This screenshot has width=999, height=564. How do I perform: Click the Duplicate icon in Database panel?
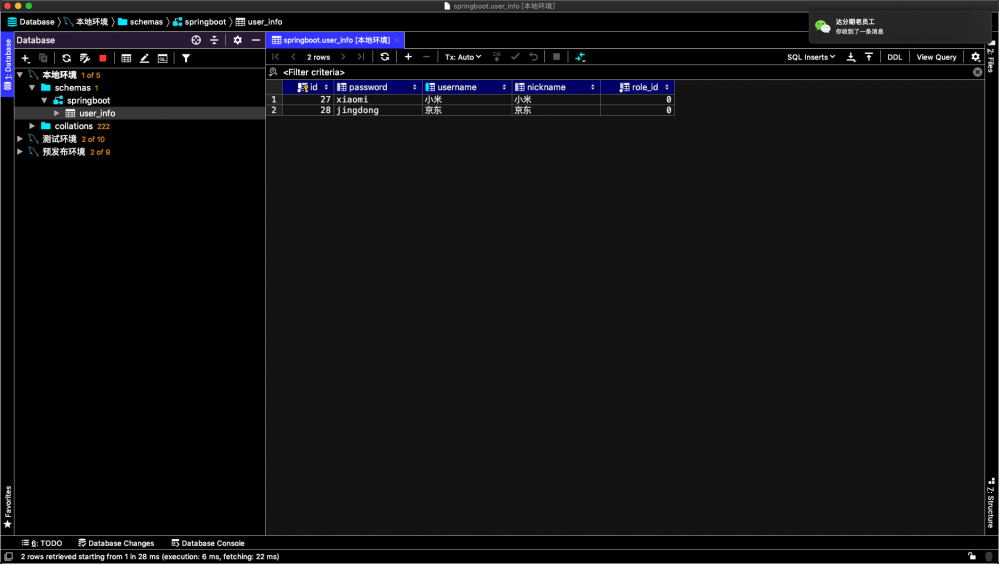43,58
